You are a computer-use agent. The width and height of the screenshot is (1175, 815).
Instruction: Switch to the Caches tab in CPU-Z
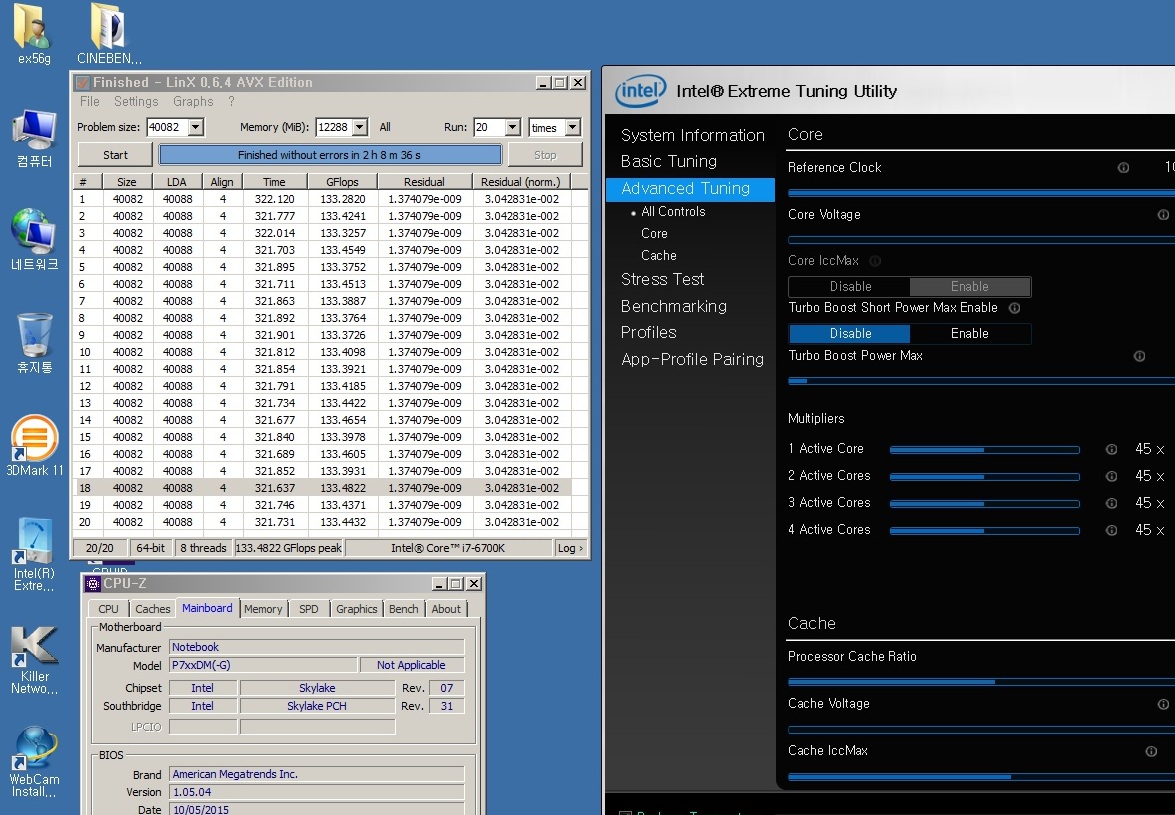(152, 609)
